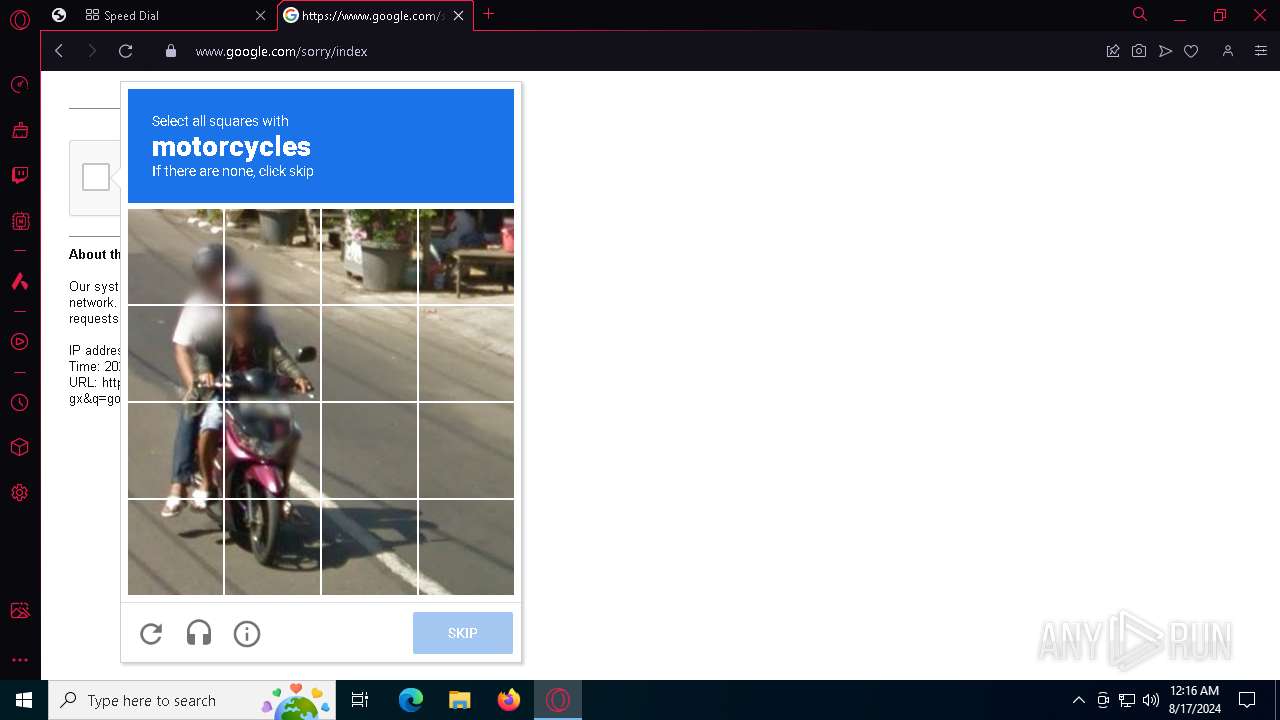Open the arrow-shaped send icon in toolbar
The image size is (1280, 720).
click(1165, 51)
